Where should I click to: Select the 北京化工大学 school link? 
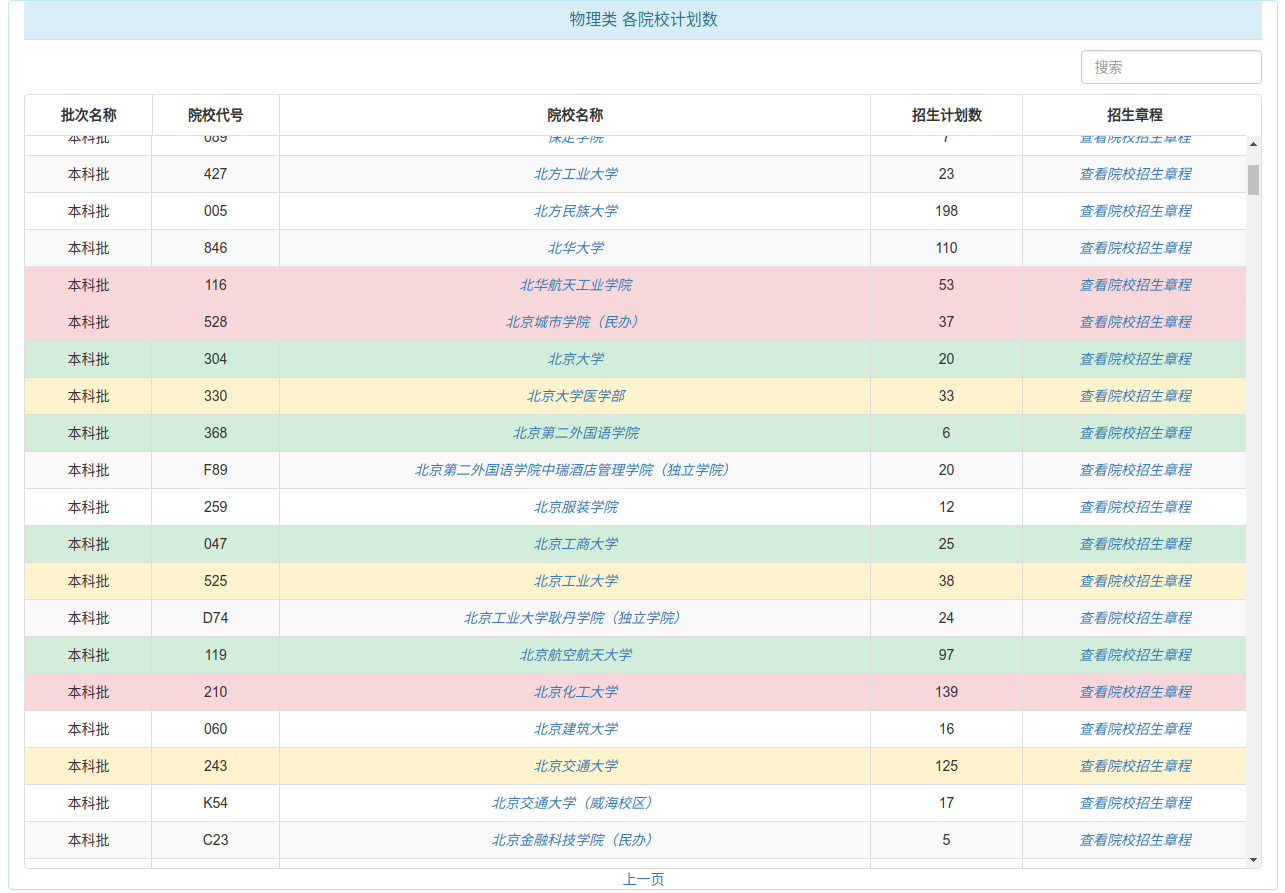coord(575,692)
